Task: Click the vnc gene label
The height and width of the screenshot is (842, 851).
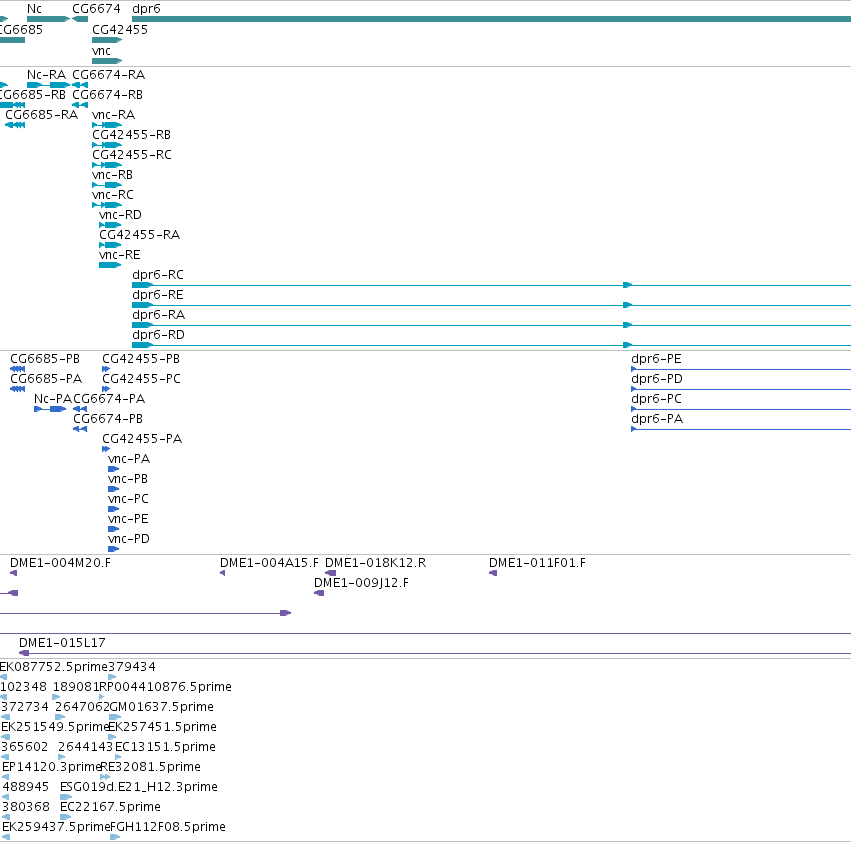Action: coord(101,50)
